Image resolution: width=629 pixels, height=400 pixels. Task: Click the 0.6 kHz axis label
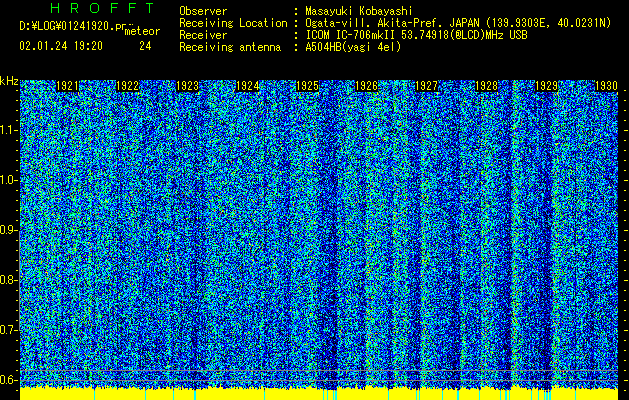pyautogui.click(x=9, y=380)
